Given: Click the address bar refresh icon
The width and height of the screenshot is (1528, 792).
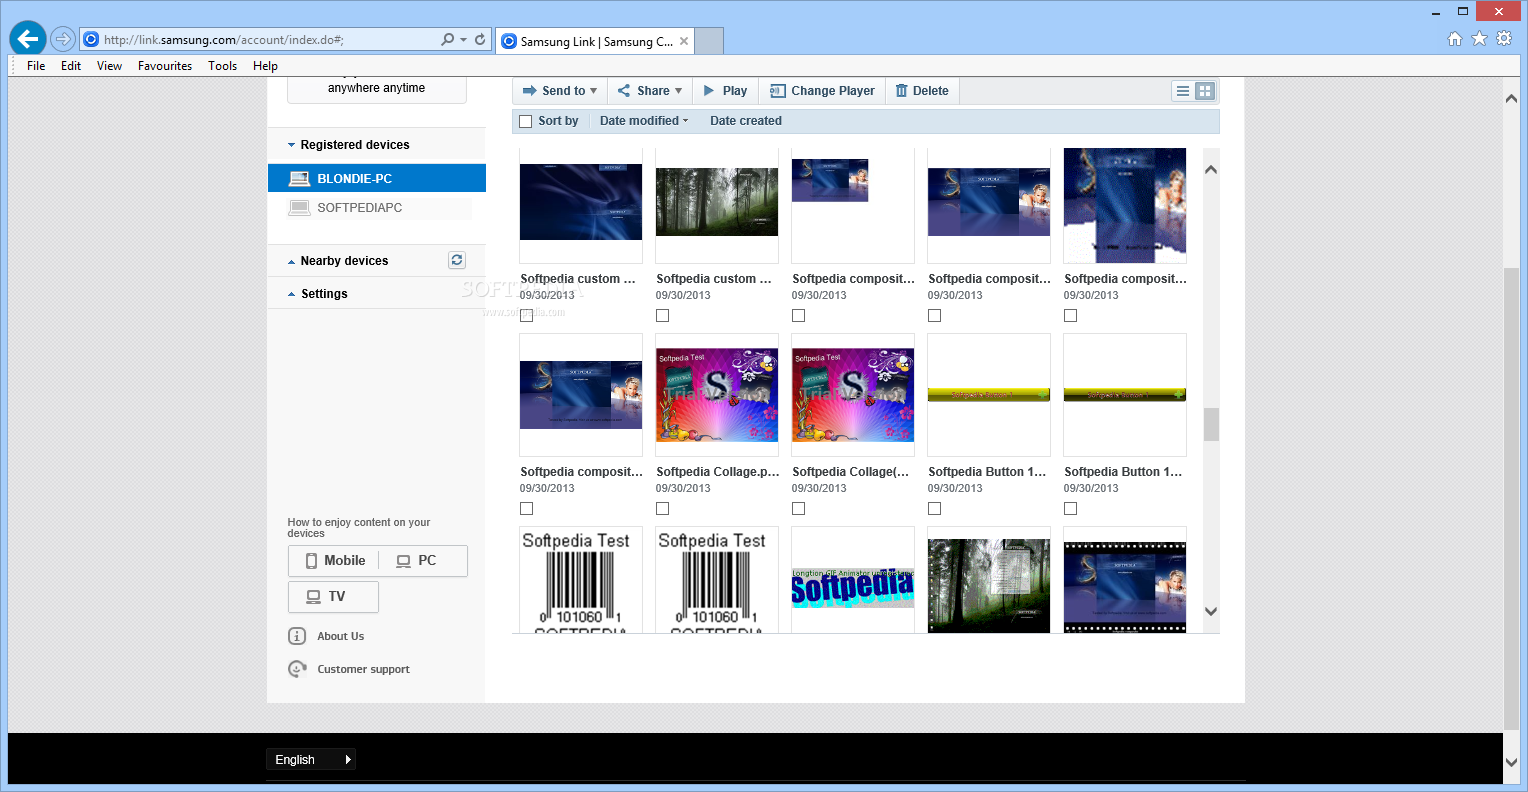Looking at the screenshot, I should coord(480,40).
